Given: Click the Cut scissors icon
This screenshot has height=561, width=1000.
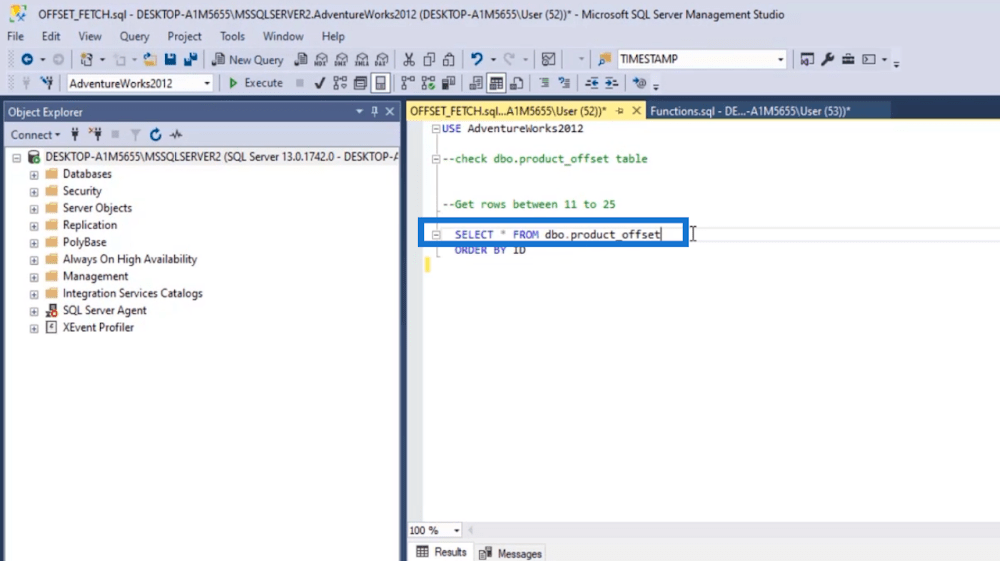Looking at the screenshot, I should coord(409,59).
